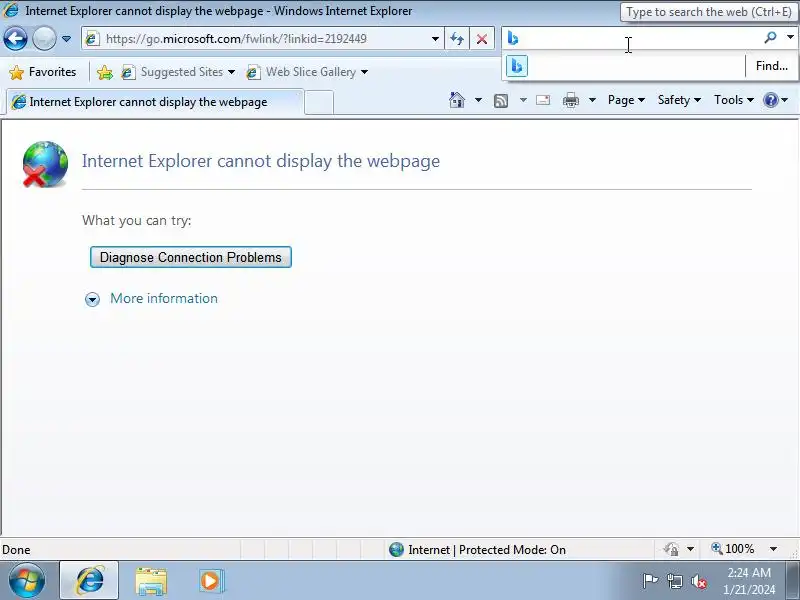This screenshot has height=600, width=800.
Task: Open the Windows Start menu
Action: (27, 581)
